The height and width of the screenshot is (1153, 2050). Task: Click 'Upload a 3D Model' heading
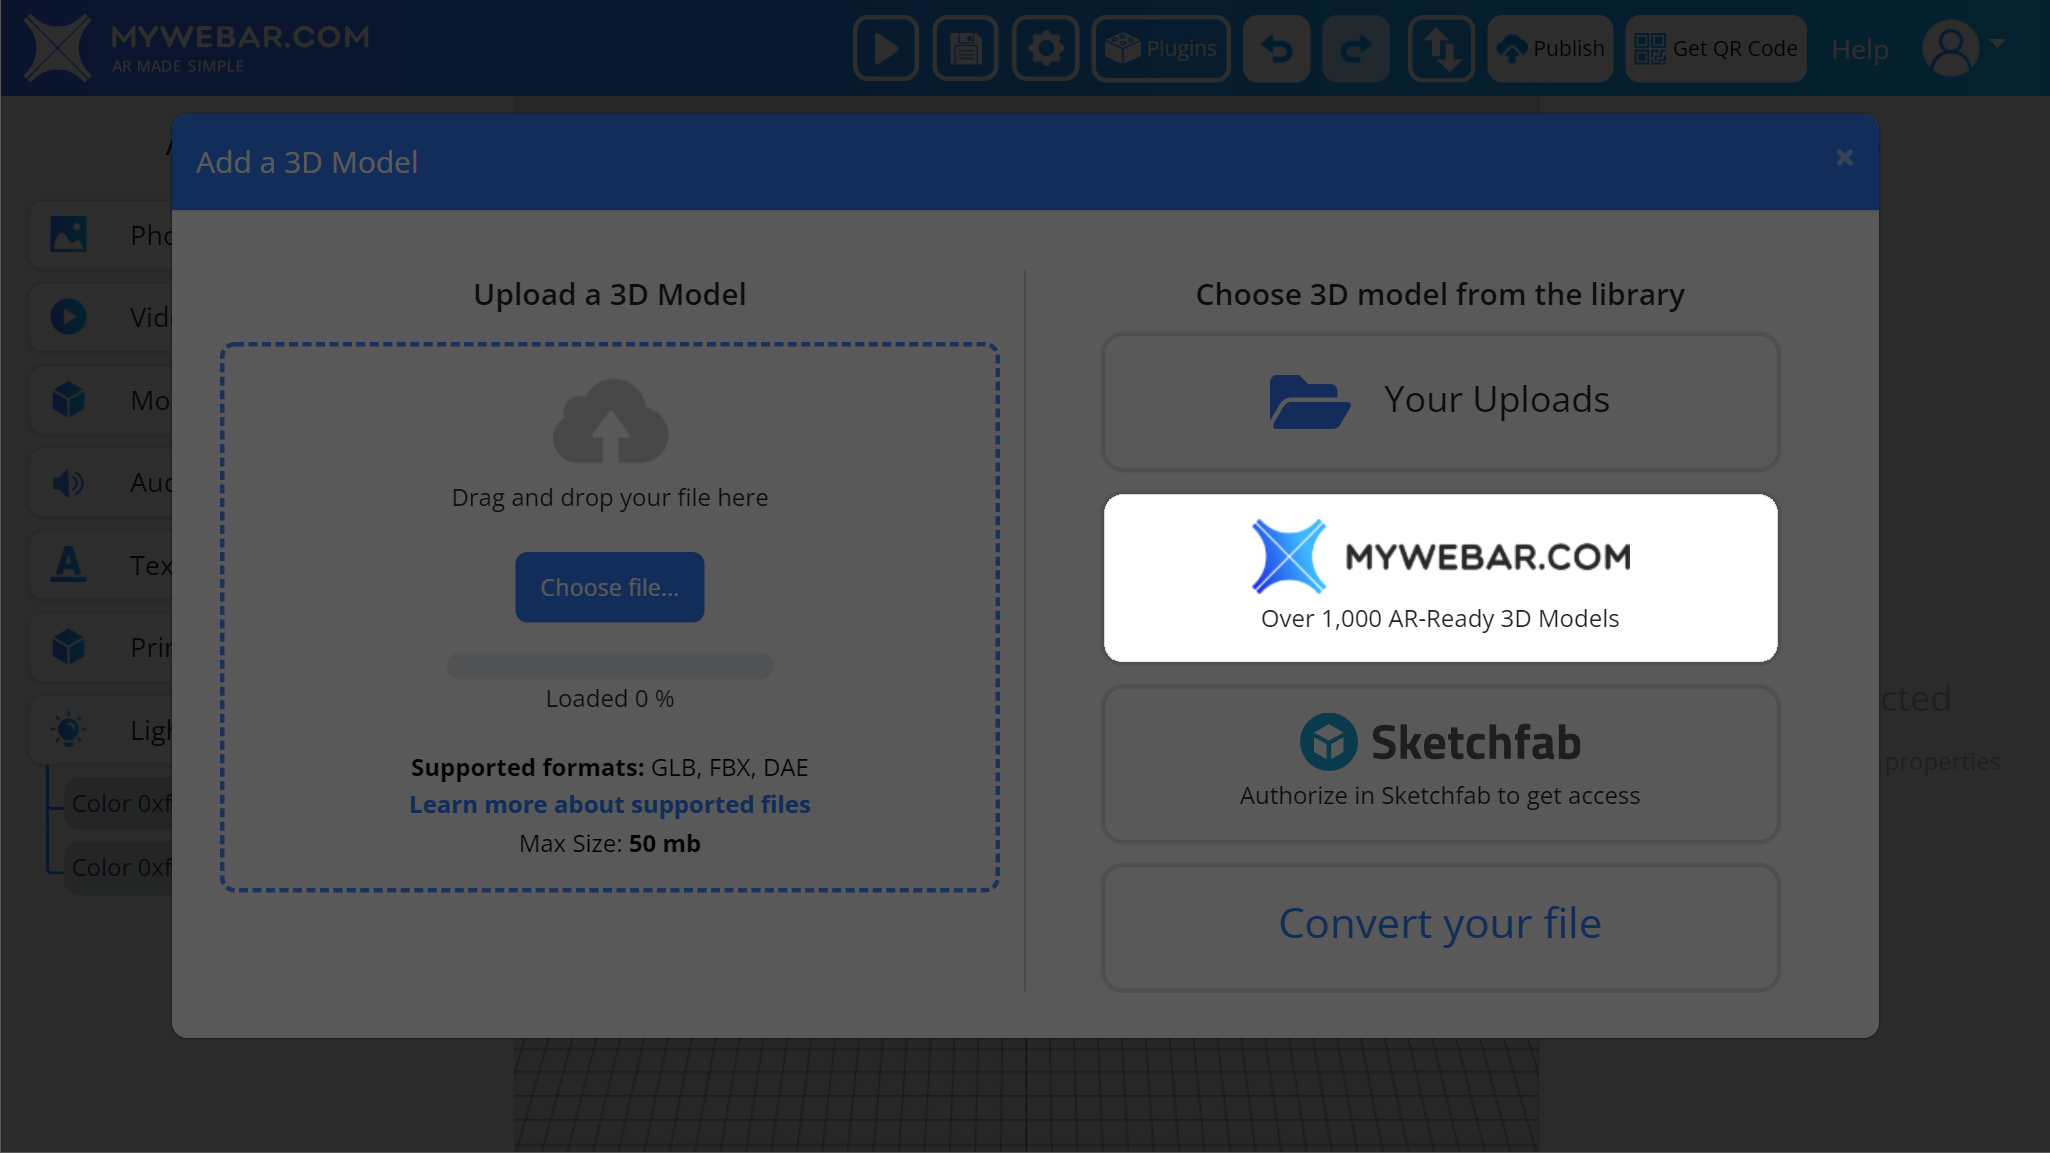pyautogui.click(x=610, y=294)
